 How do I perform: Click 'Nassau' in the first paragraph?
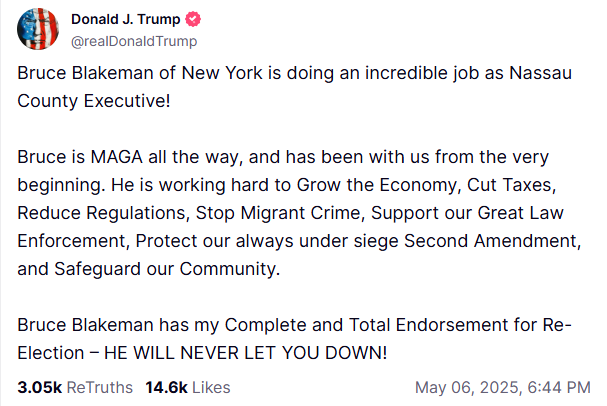(540, 73)
